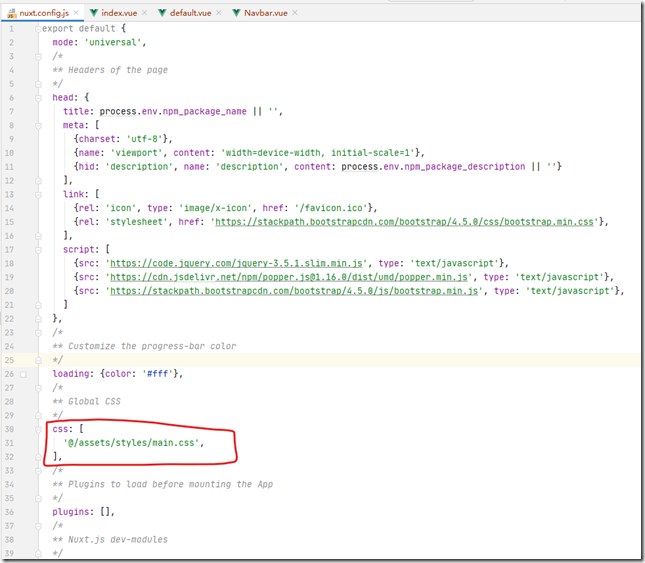Image resolution: width=645 pixels, height=563 pixels.
Task: Click the '#fff' color string
Action: point(157,374)
